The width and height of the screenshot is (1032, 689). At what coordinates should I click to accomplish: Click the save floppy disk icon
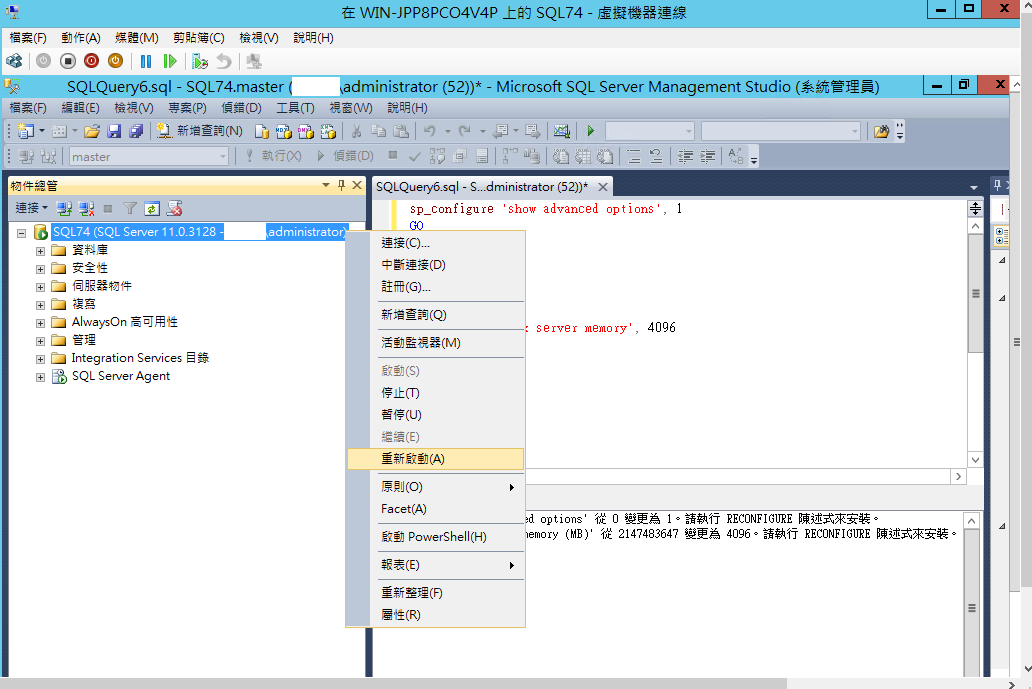click(x=114, y=132)
